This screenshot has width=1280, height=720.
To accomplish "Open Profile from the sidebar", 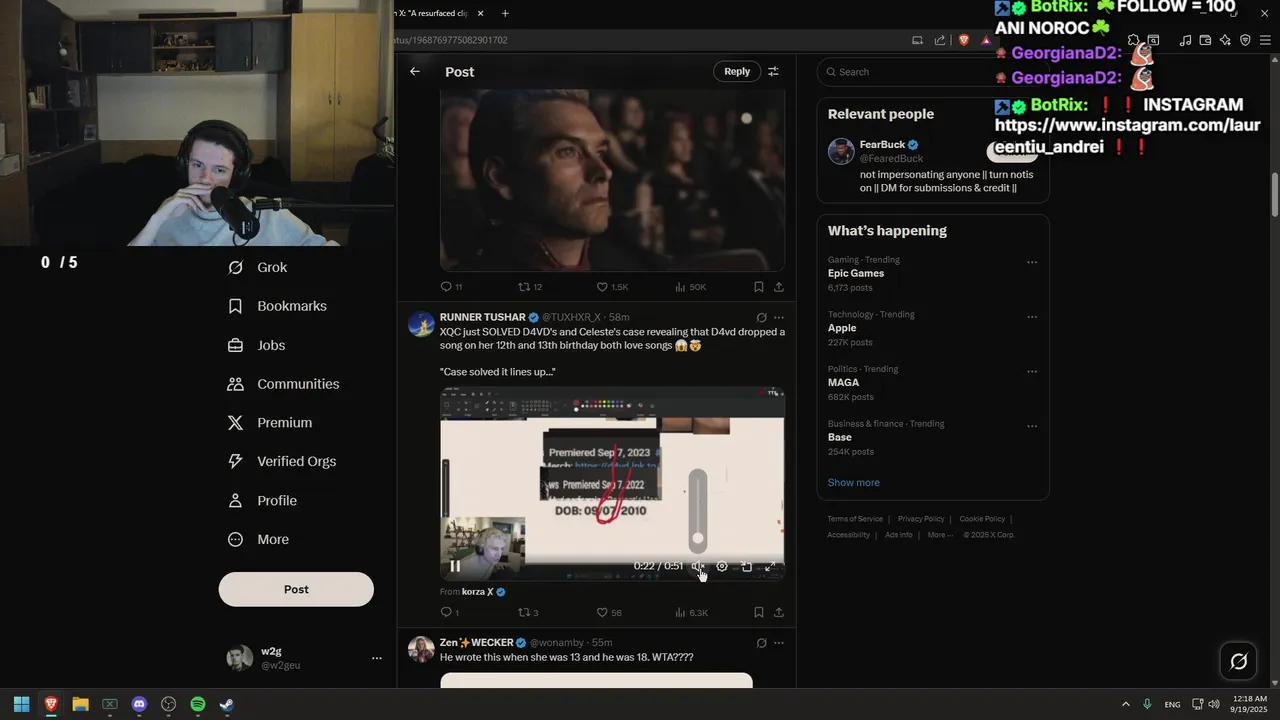I will 262,500.
